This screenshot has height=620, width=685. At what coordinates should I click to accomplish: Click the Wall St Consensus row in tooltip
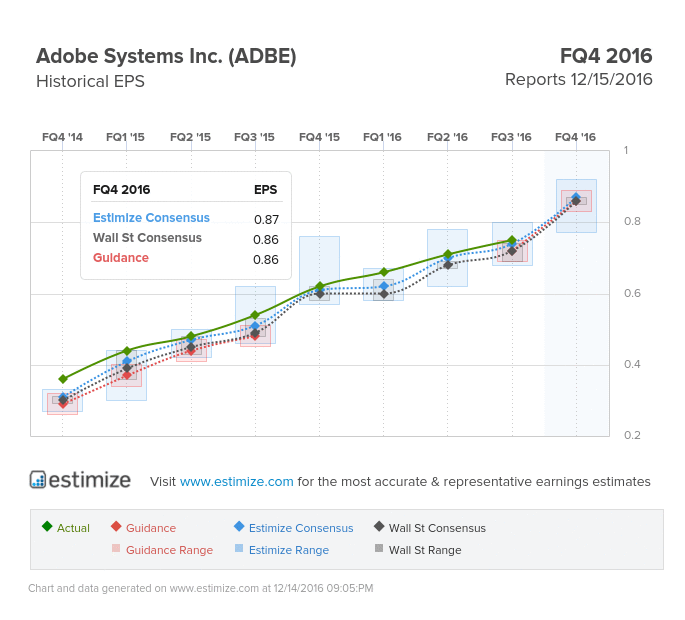[x=186, y=239]
